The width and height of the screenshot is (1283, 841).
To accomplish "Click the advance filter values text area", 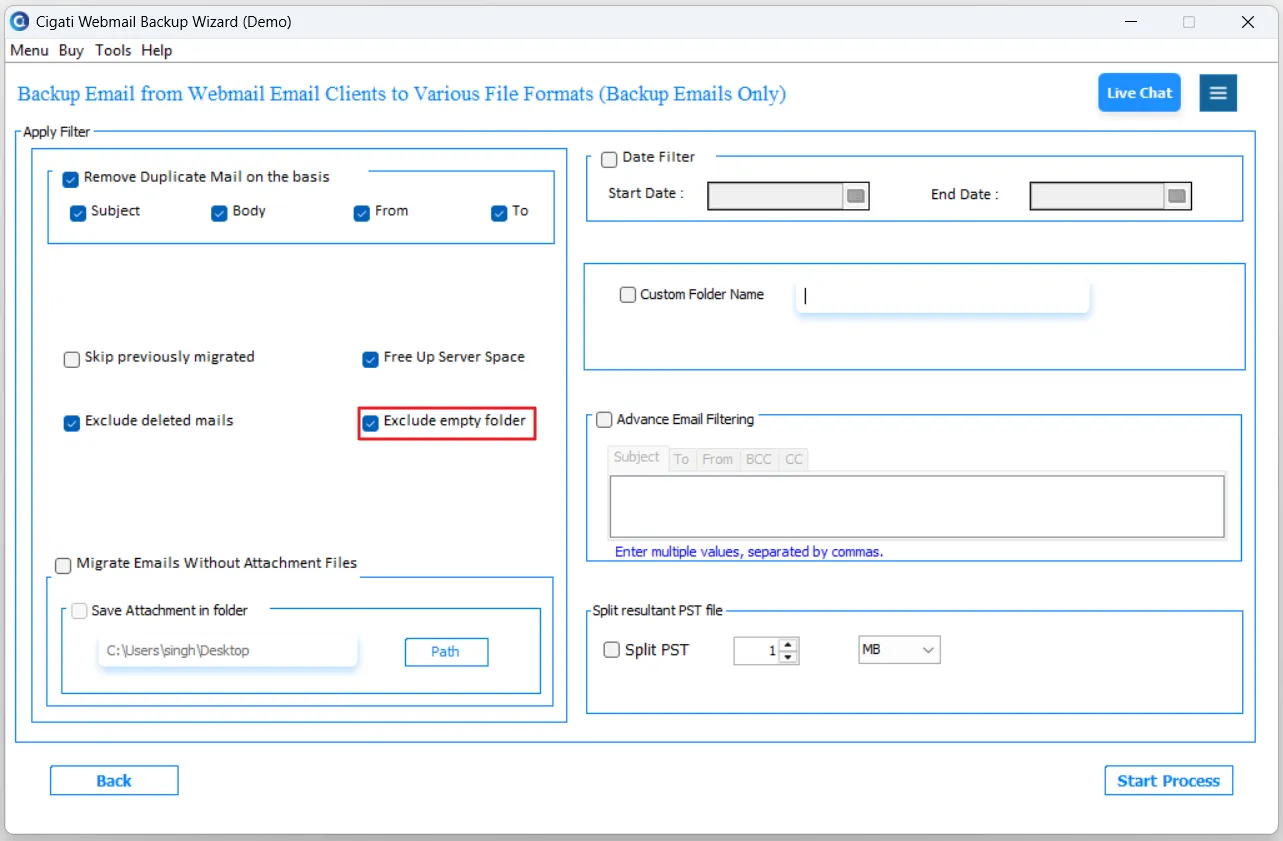I will click(917, 507).
